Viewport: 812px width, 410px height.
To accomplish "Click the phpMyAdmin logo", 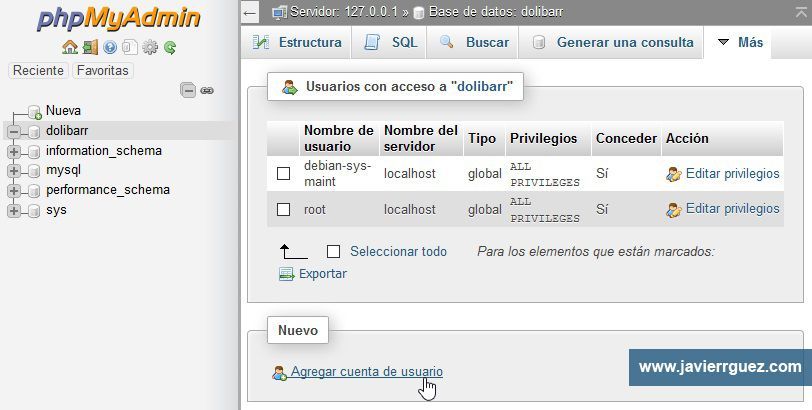I will click(x=119, y=20).
